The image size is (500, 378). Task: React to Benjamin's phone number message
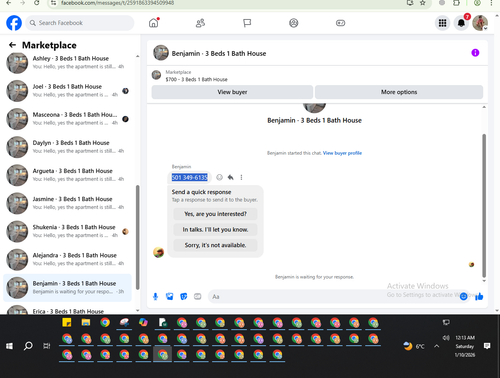coord(219,177)
